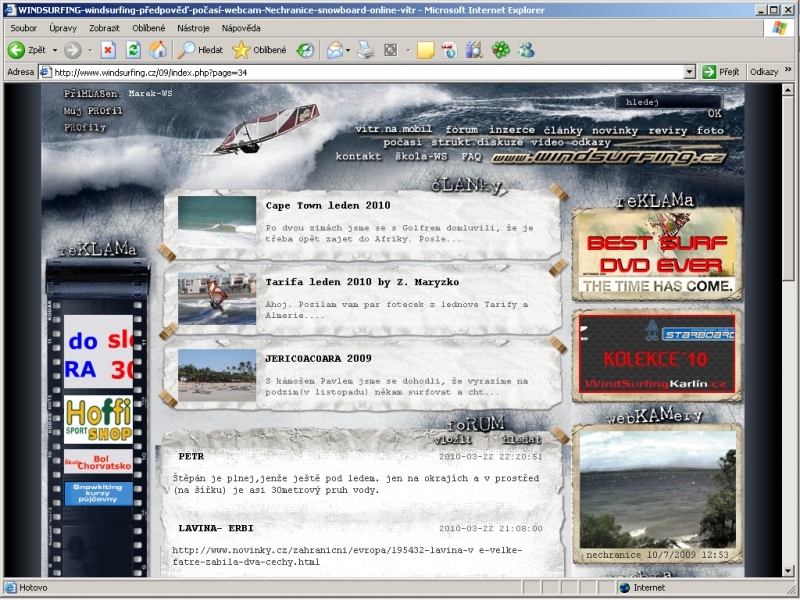Click the Nechranice webcam image
Viewport: 800px width, 600px height.
(657, 487)
